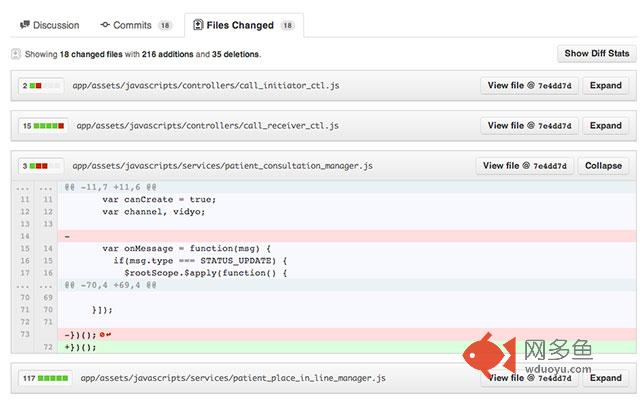This screenshot has height=400, width=640.
Task: Click the diffstat badge showing 3 changes
Action: click(x=41, y=166)
